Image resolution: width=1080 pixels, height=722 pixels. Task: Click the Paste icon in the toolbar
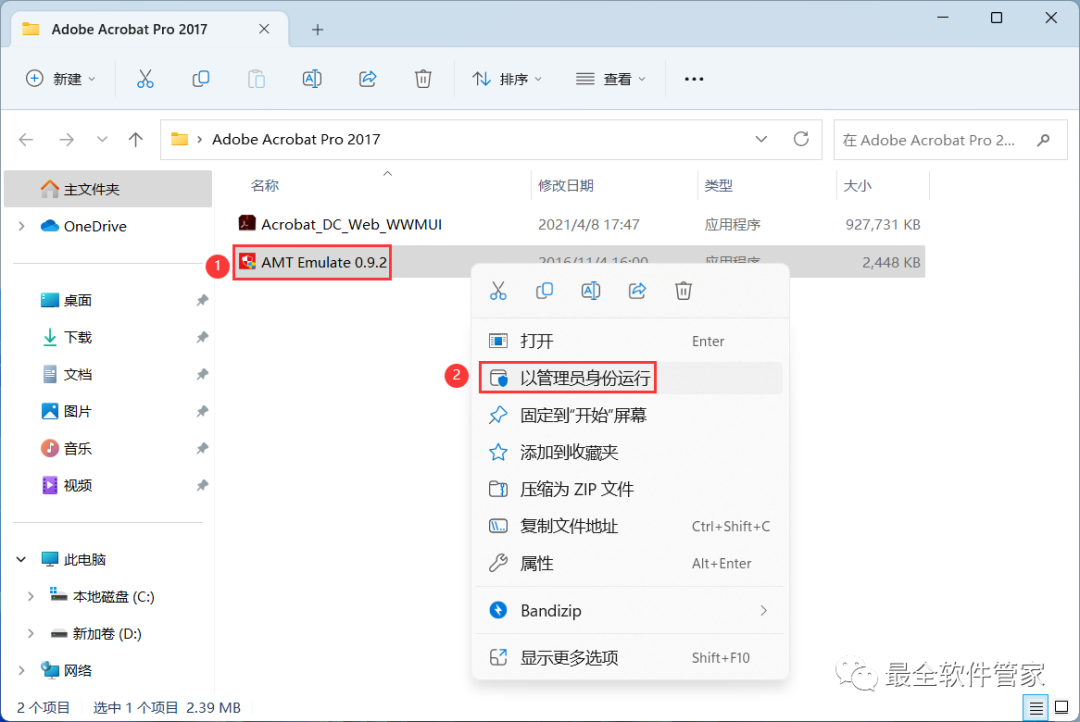tap(256, 79)
